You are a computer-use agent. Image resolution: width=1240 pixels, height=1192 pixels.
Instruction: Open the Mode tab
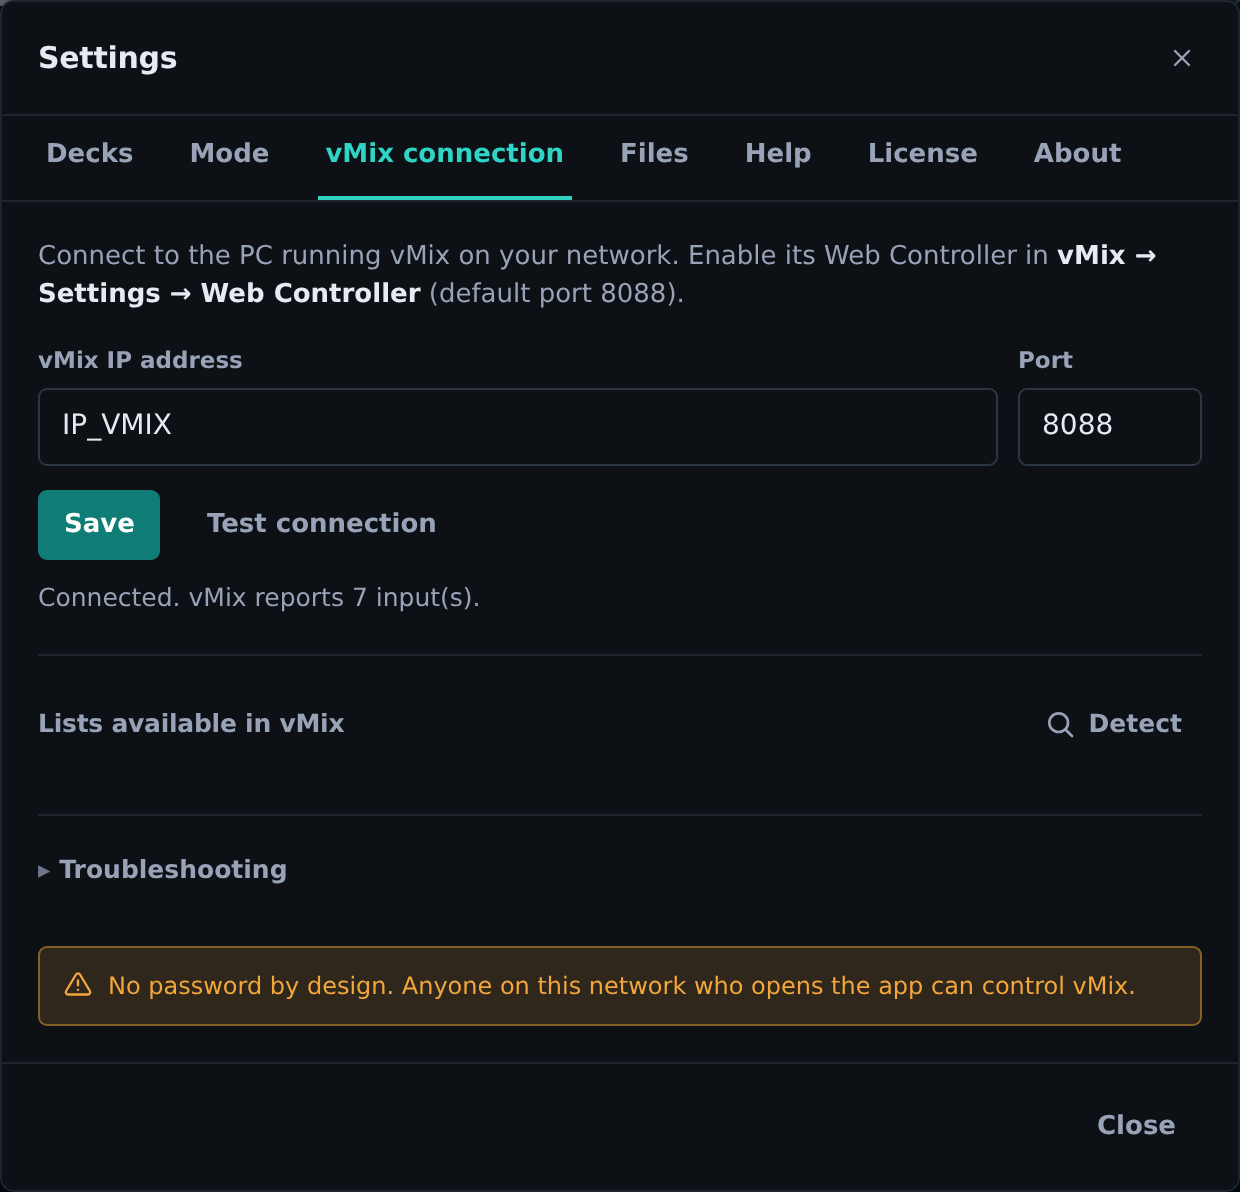click(x=229, y=153)
